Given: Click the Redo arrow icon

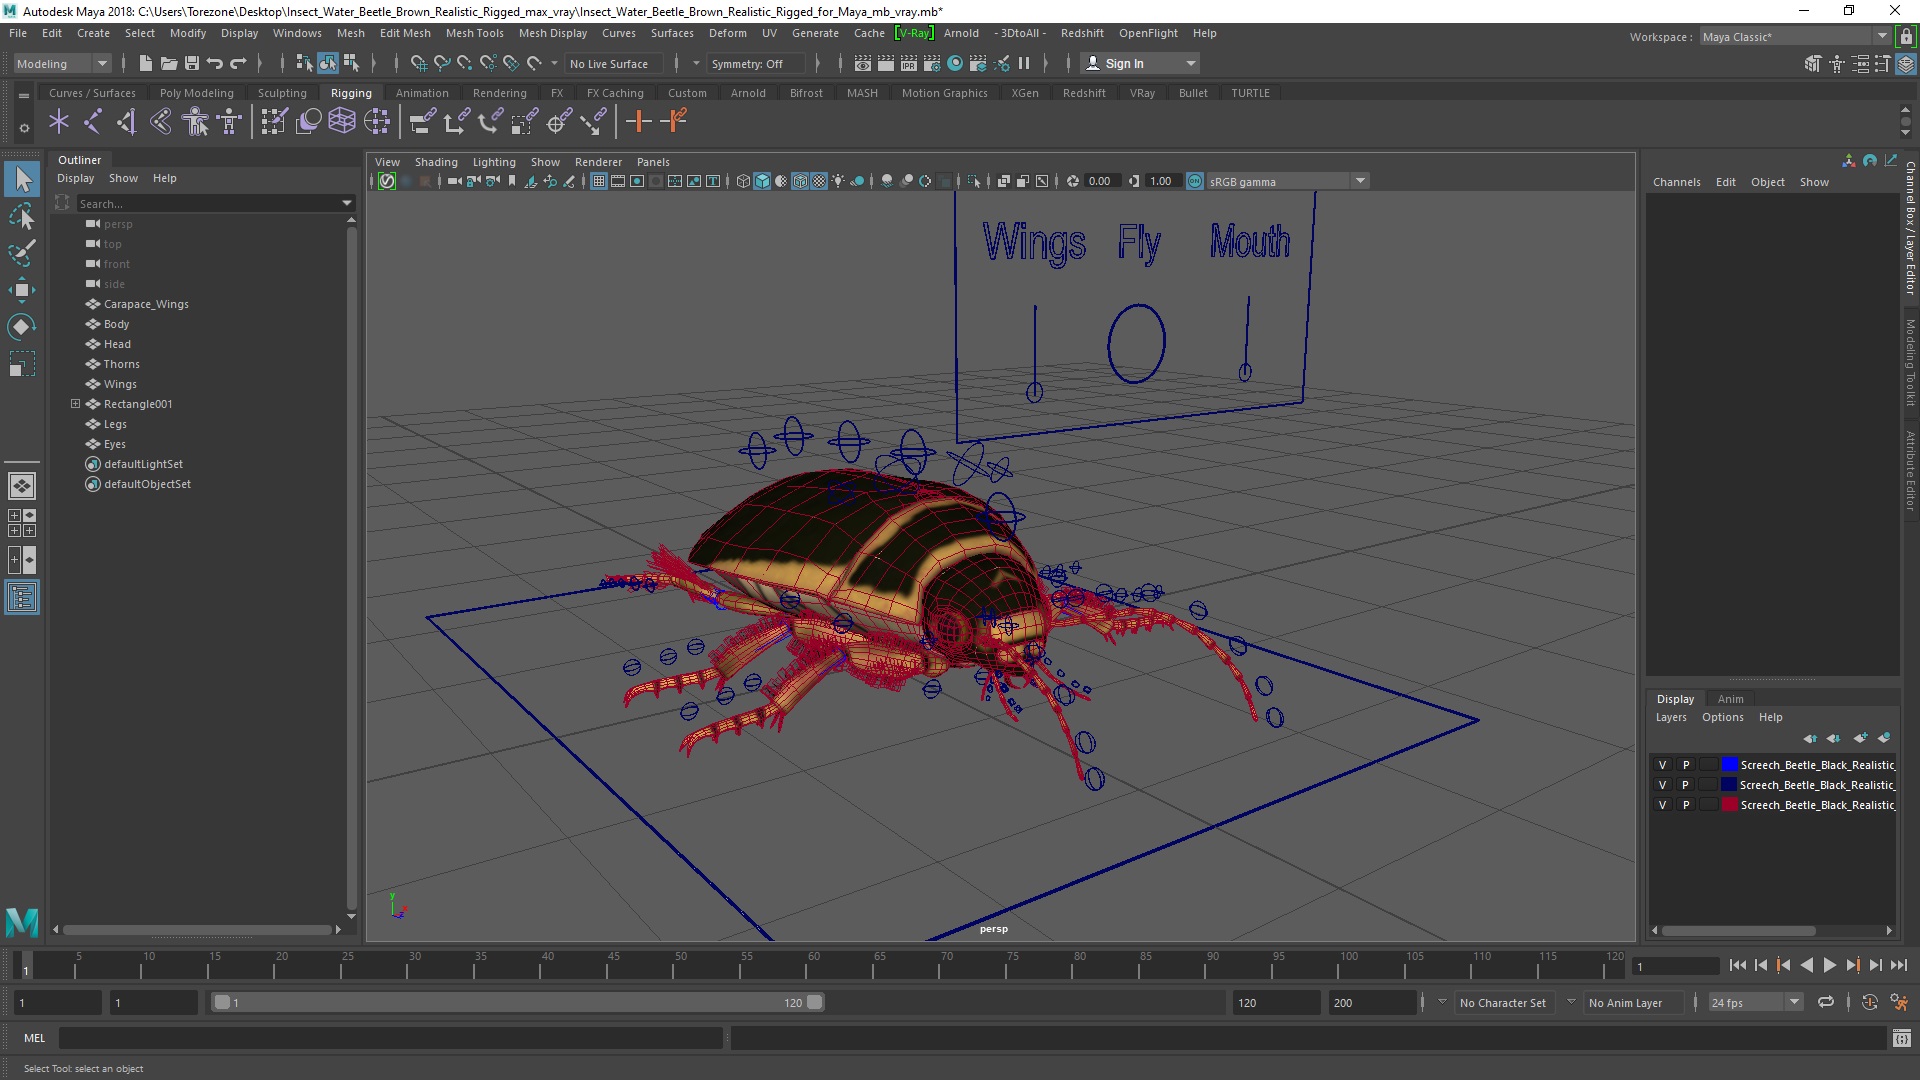Looking at the screenshot, I should click(x=238, y=63).
